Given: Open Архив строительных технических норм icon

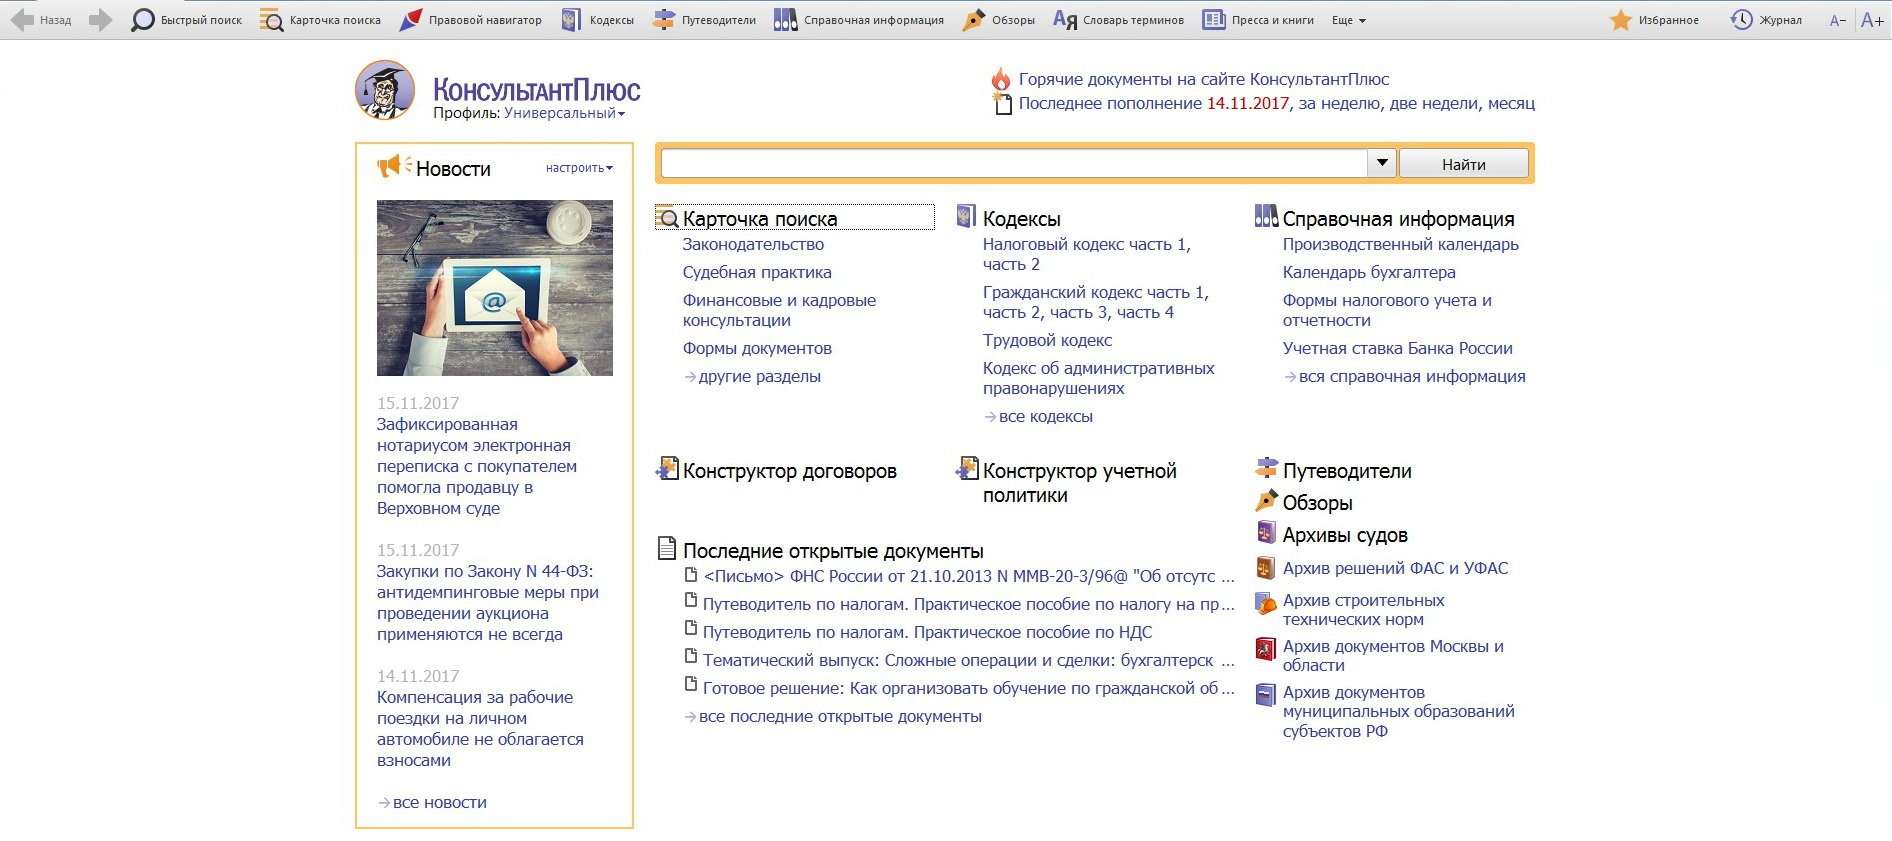Looking at the screenshot, I should click(1266, 604).
